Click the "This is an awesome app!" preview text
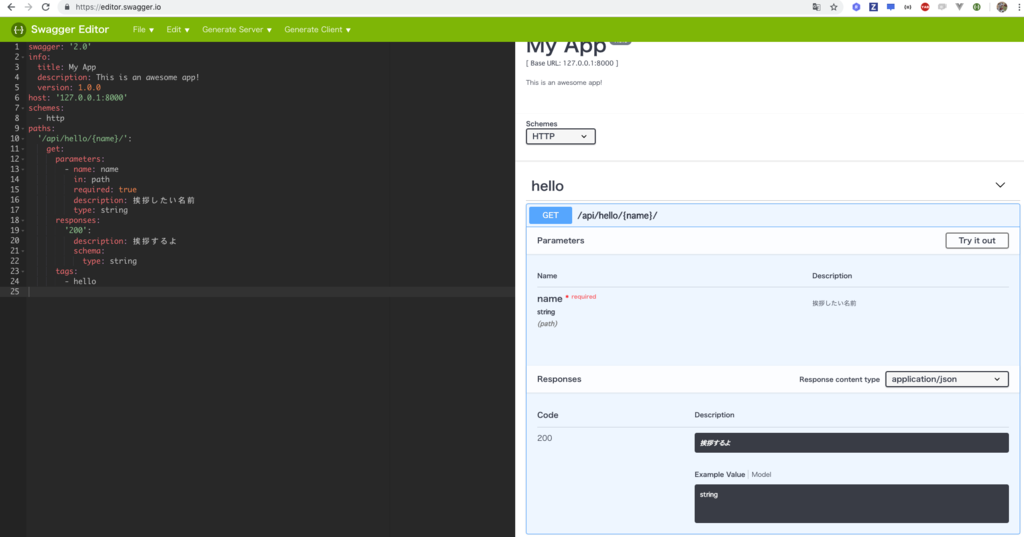The width and height of the screenshot is (1024, 537). coord(564,82)
